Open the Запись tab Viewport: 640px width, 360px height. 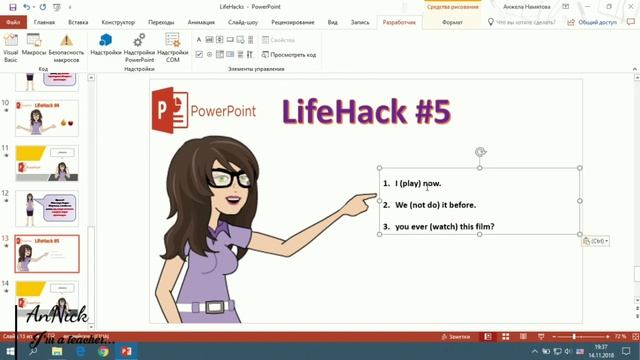click(x=360, y=22)
